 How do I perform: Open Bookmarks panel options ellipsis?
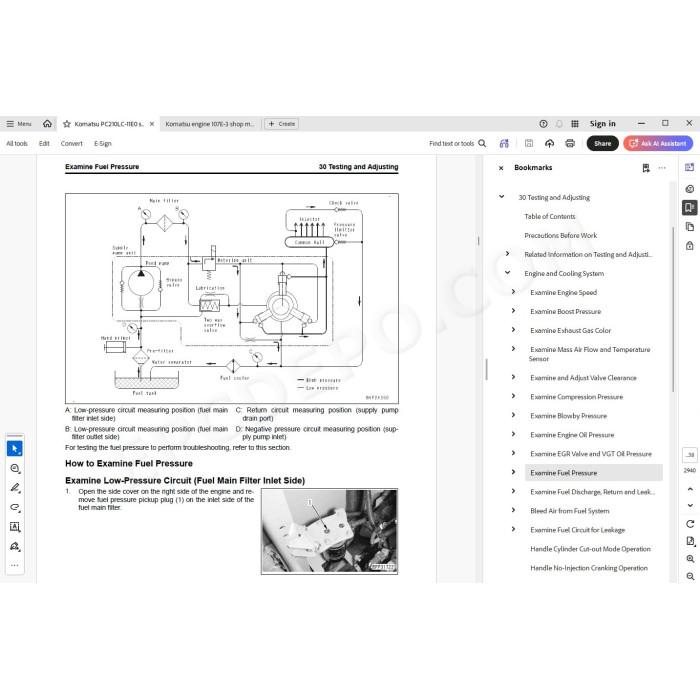click(662, 168)
